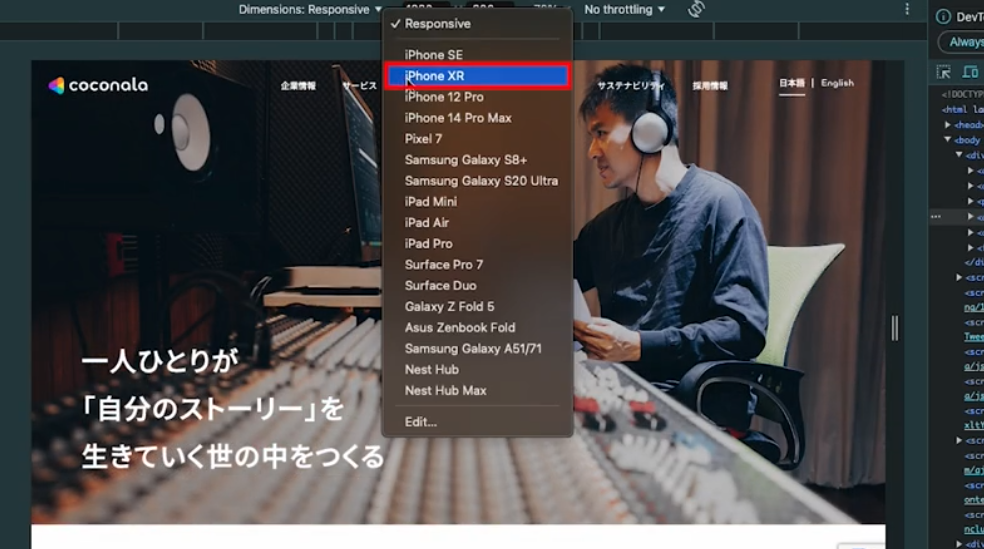Image resolution: width=984 pixels, height=549 pixels.
Task: Click the rotate screen icon
Action: click(696, 9)
